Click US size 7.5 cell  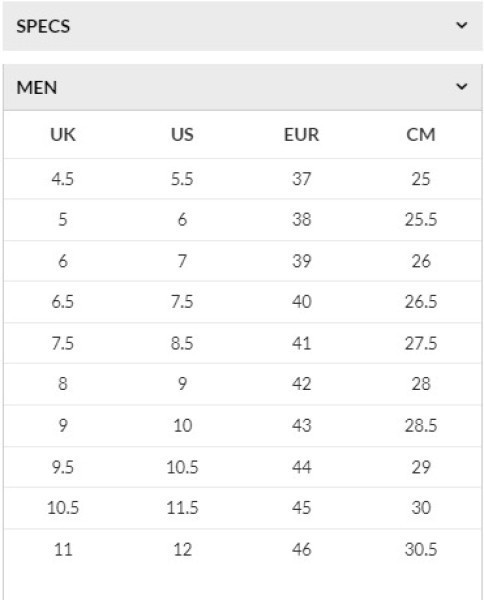(182, 302)
